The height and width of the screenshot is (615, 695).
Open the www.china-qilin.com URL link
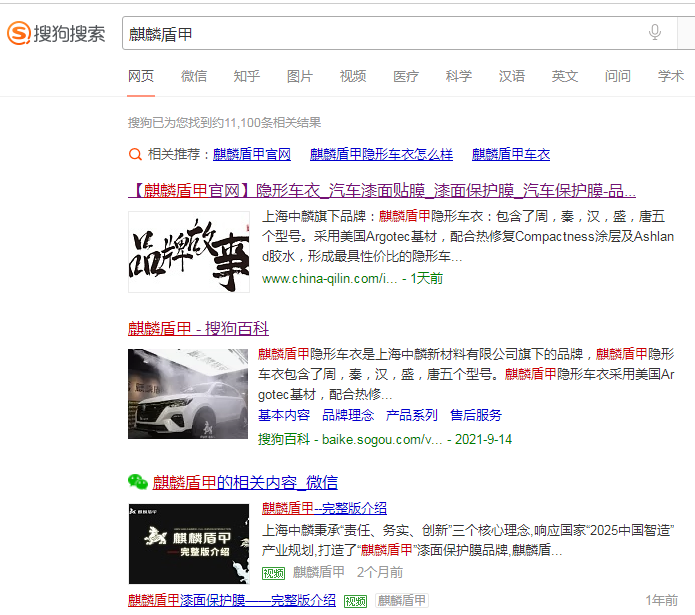coord(329,279)
